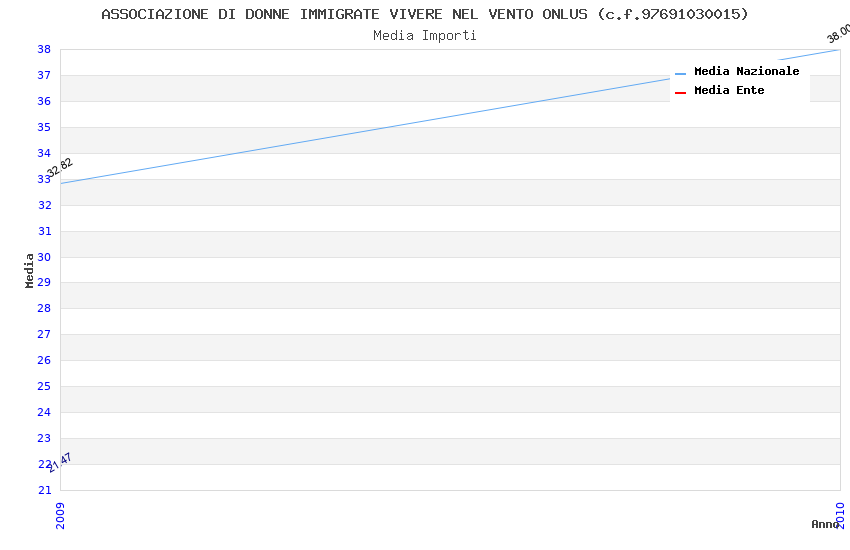Click the y-axis value 26
Screen dimensions: 850x550
pos(44,360)
